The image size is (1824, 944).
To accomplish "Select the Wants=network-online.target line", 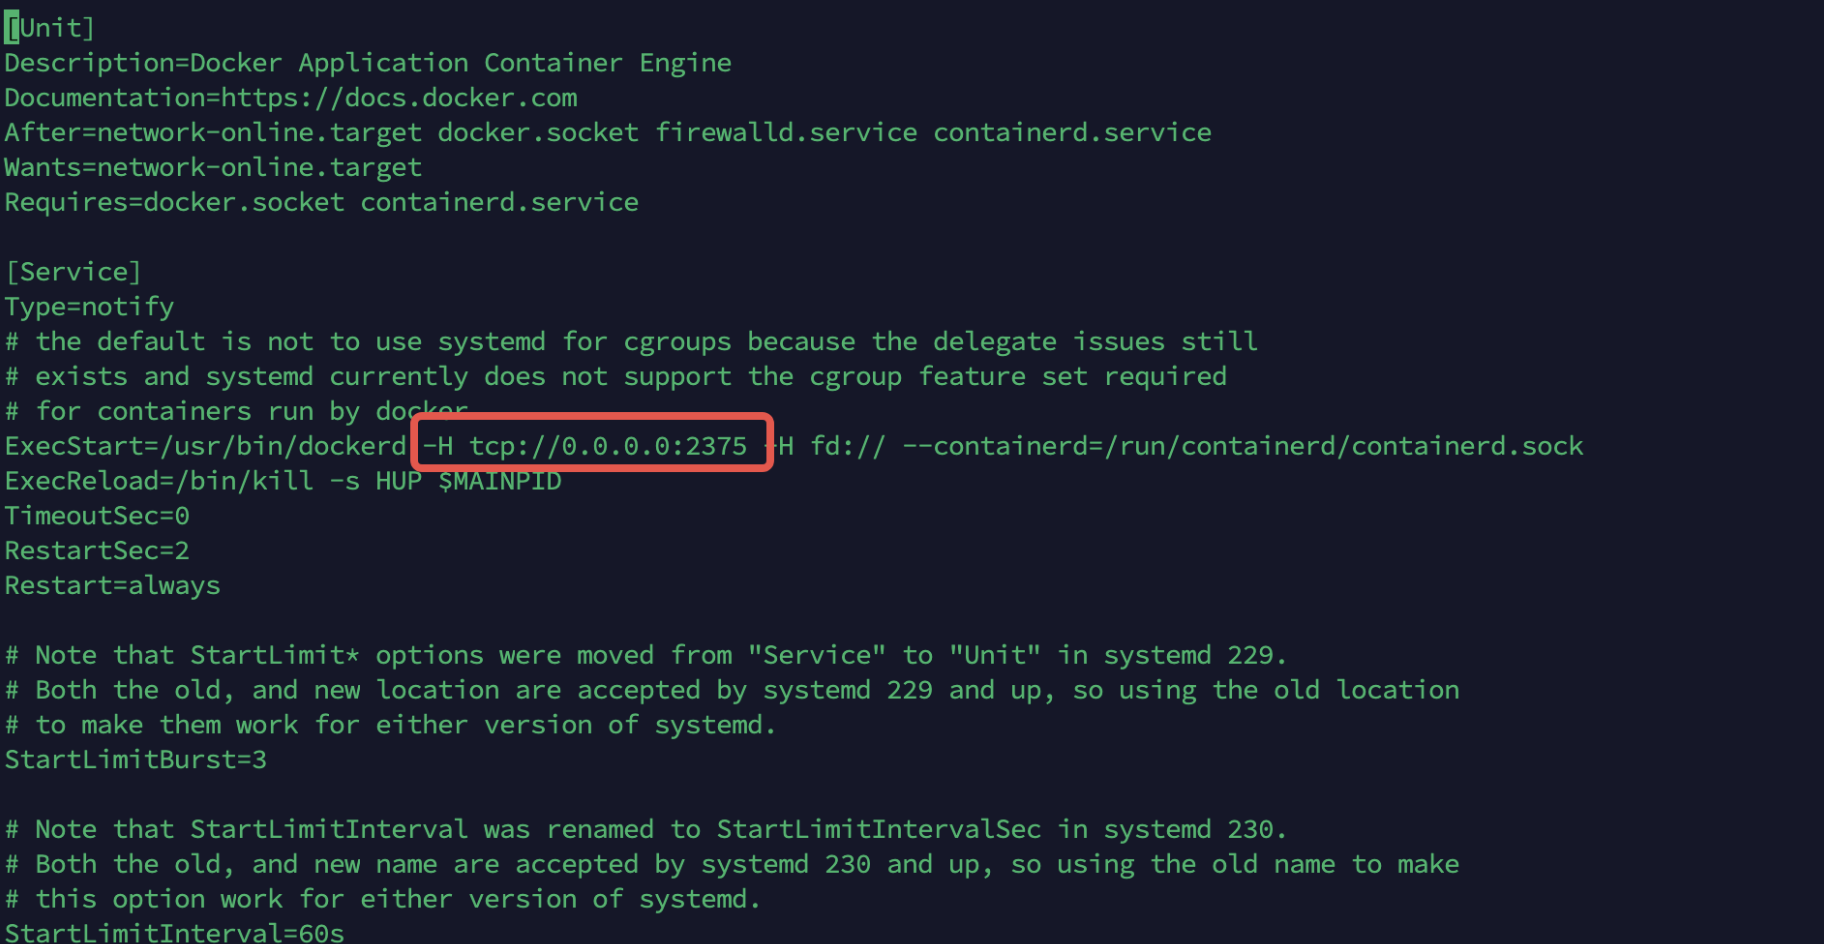I will (213, 168).
